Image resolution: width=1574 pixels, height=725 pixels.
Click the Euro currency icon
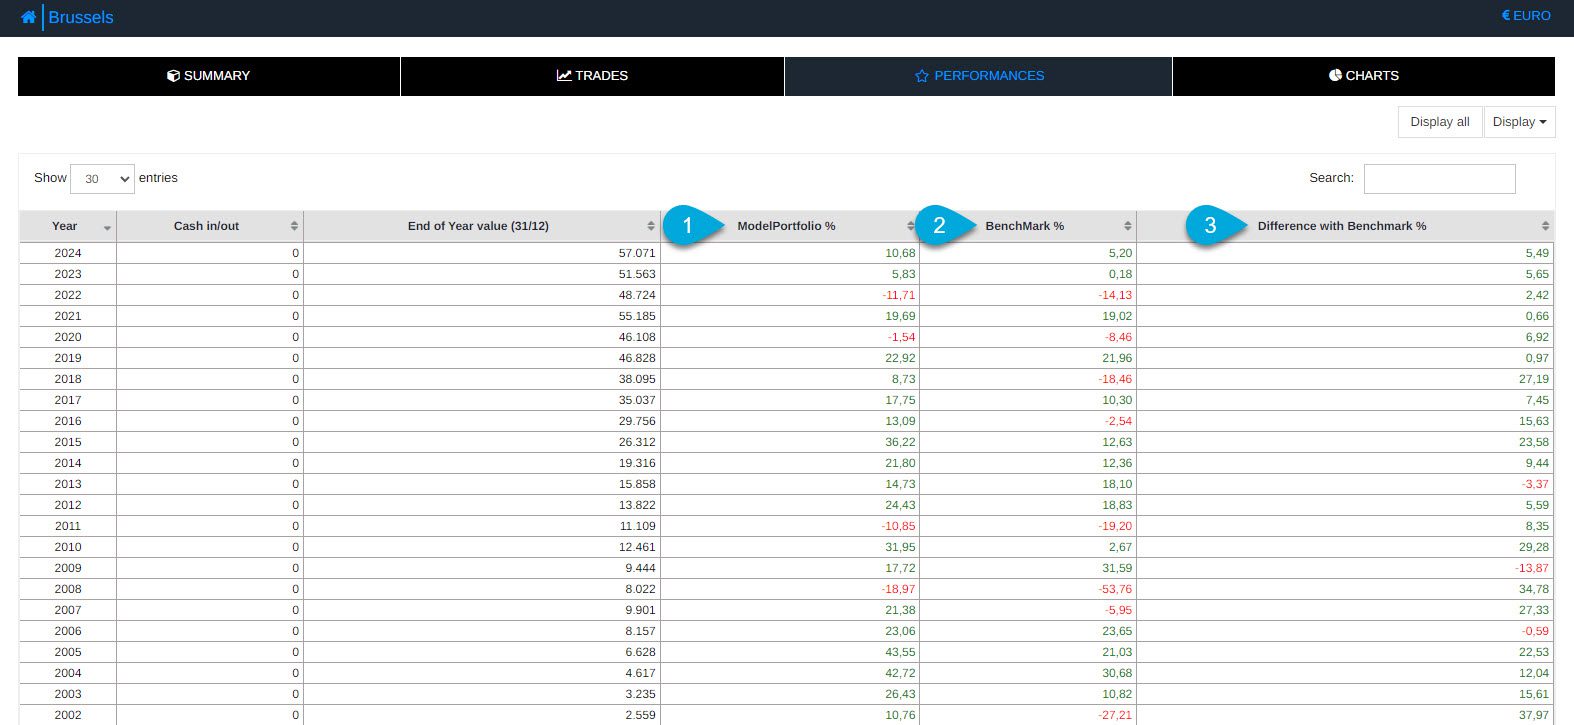click(x=1506, y=16)
